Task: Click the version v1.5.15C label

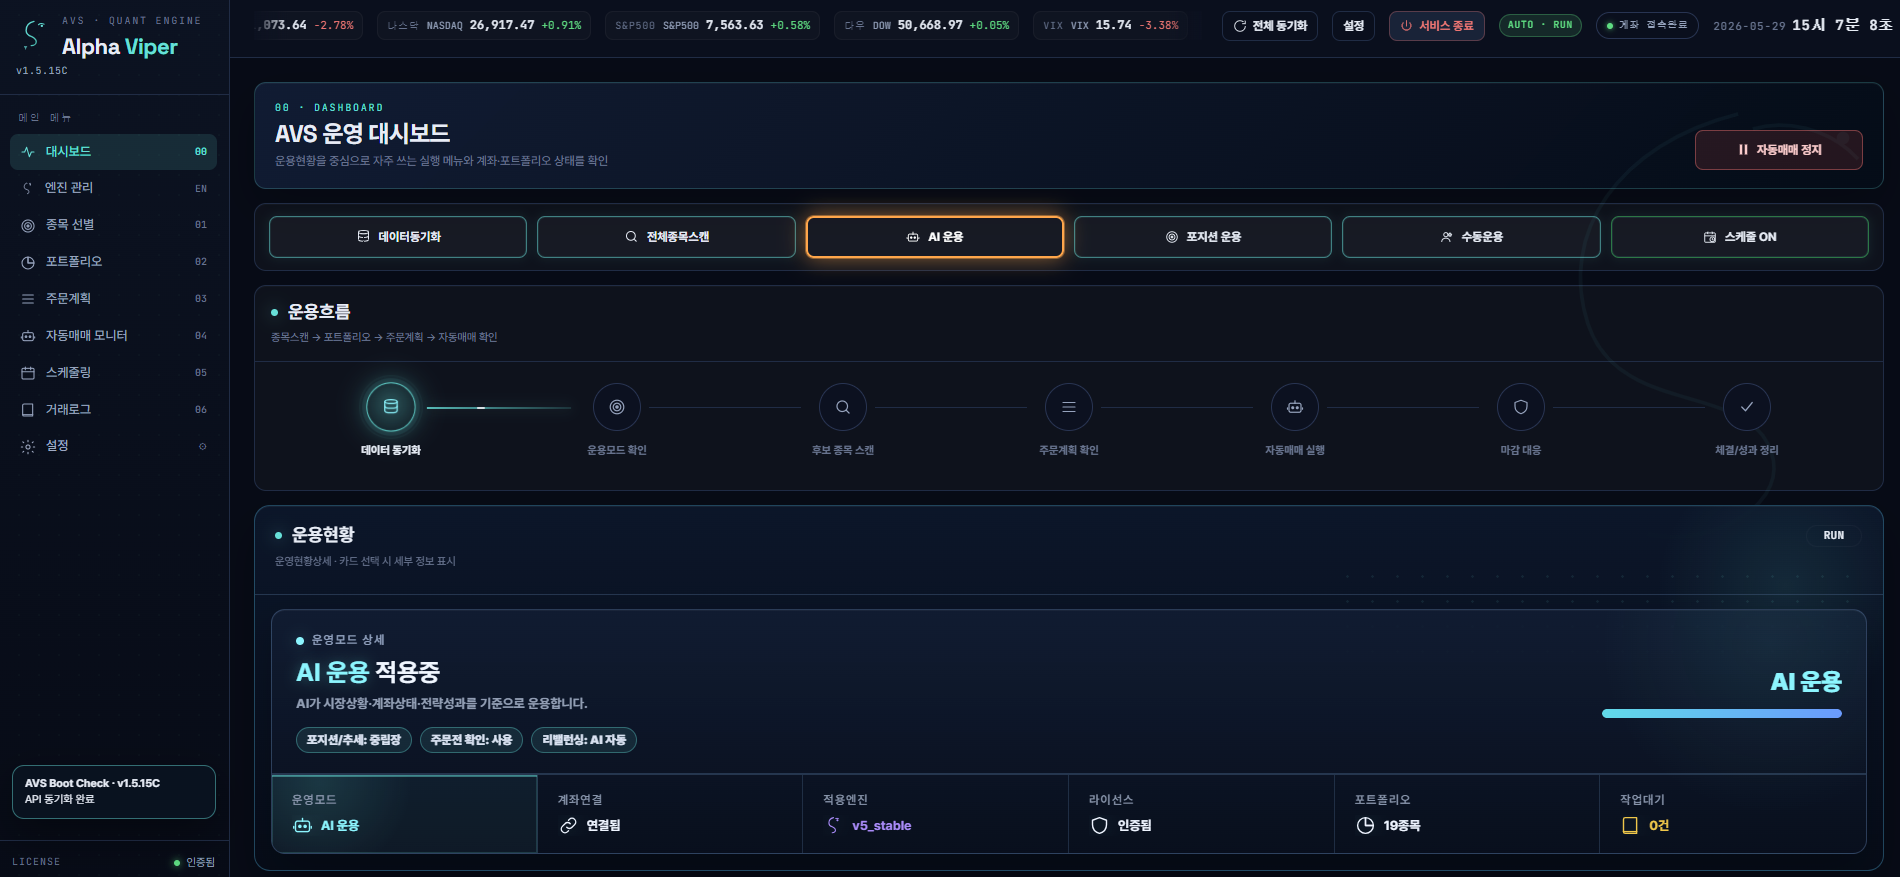Action: (42, 71)
